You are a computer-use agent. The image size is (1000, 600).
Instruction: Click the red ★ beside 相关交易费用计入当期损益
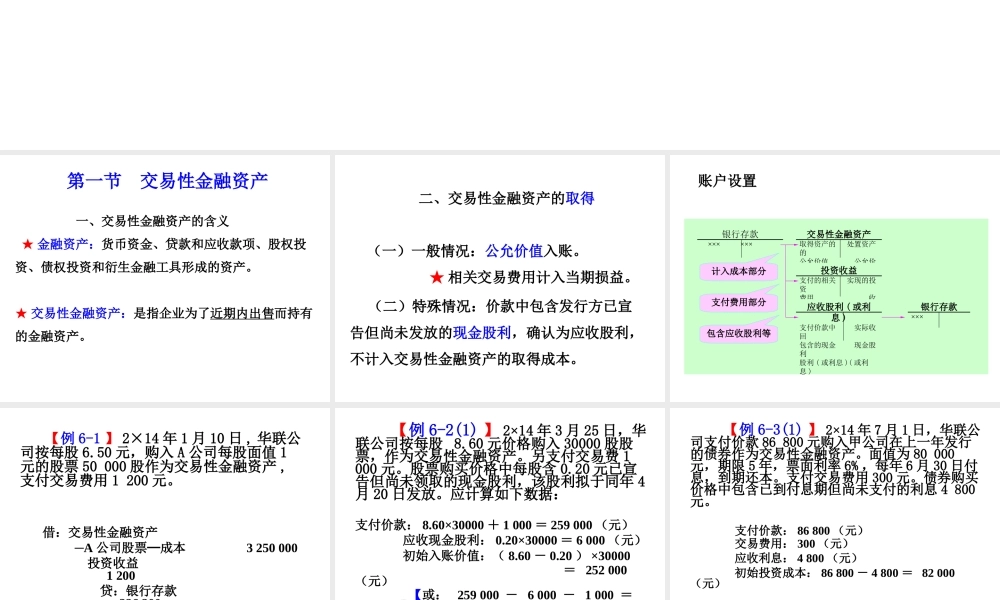pyautogui.click(x=437, y=276)
